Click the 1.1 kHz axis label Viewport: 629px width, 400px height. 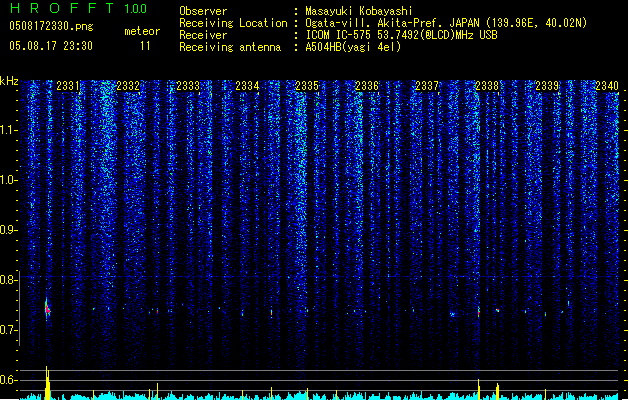point(8,130)
